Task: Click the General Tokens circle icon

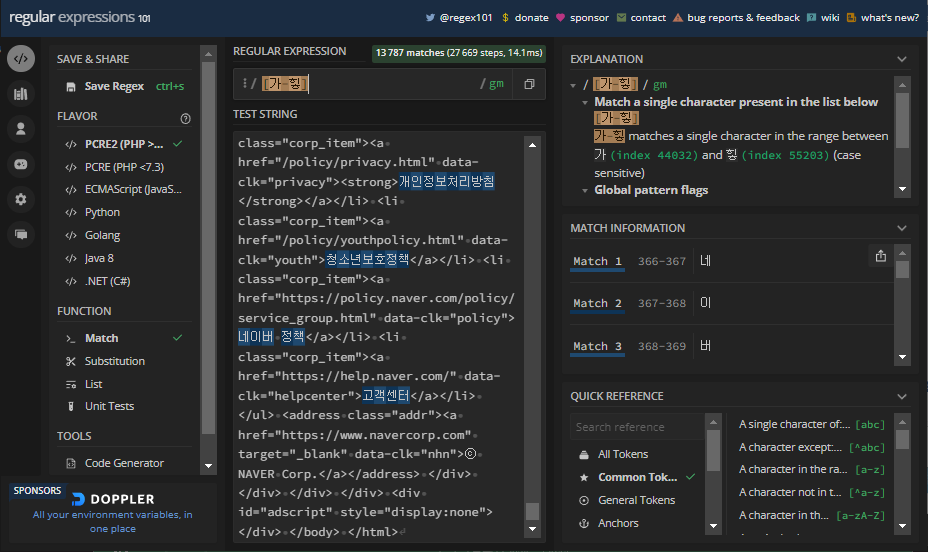Action: click(x=584, y=501)
